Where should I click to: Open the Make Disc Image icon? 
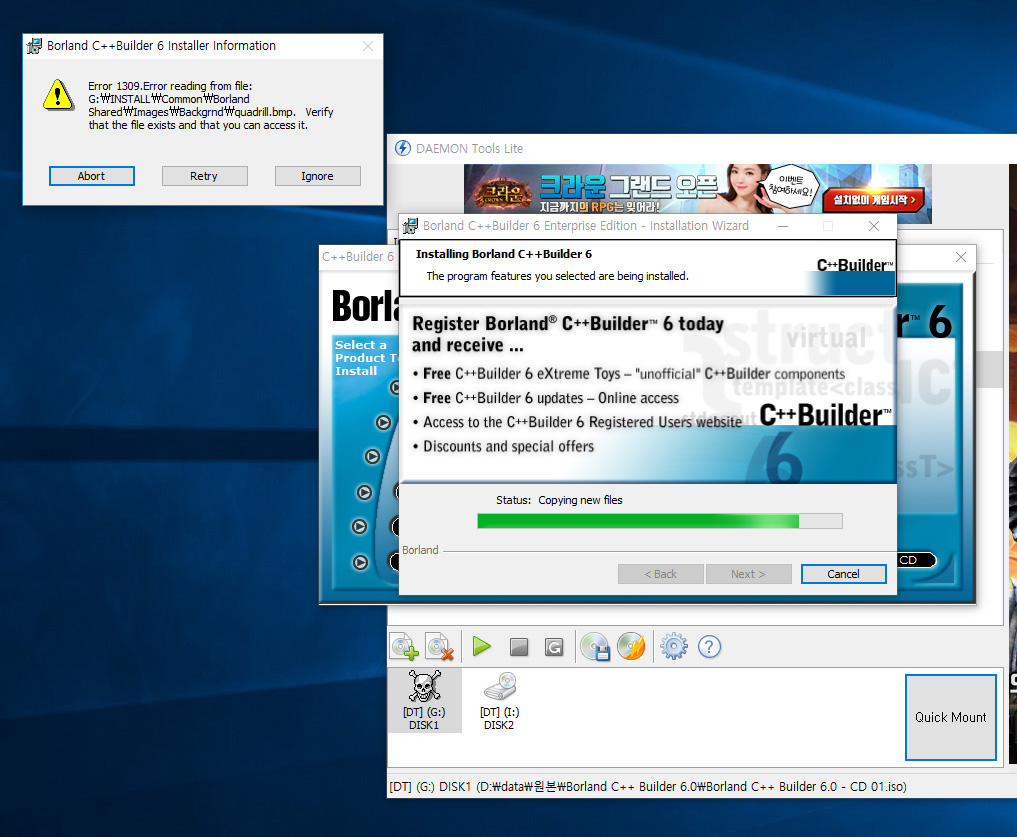tap(595, 647)
